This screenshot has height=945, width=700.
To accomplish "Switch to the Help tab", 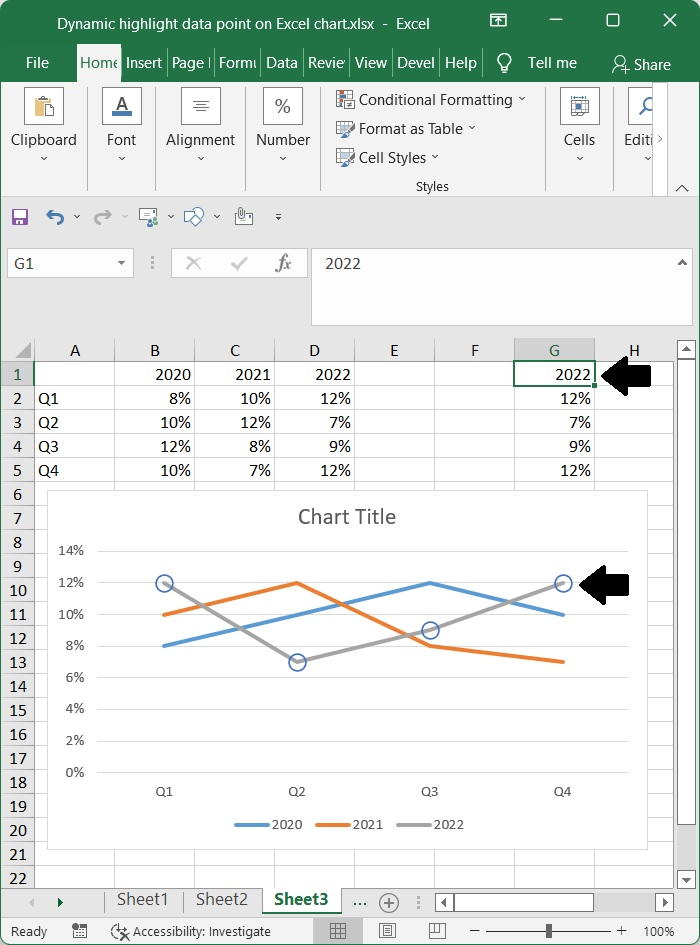I will pyautogui.click(x=461, y=63).
